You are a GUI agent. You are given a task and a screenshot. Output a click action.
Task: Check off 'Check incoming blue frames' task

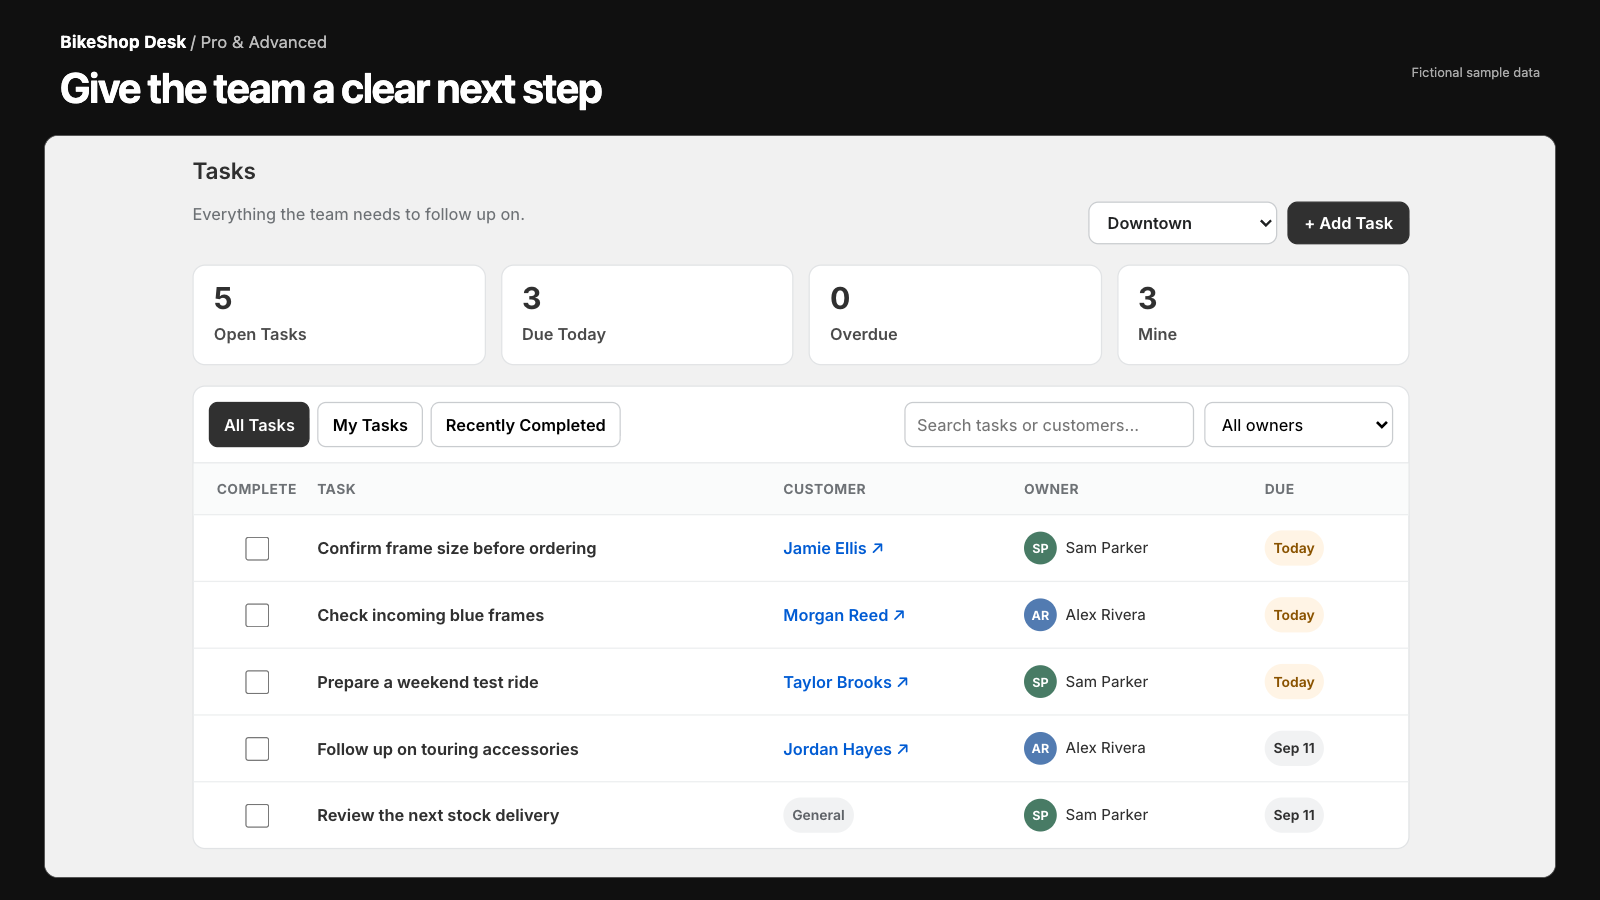(257, 615)
